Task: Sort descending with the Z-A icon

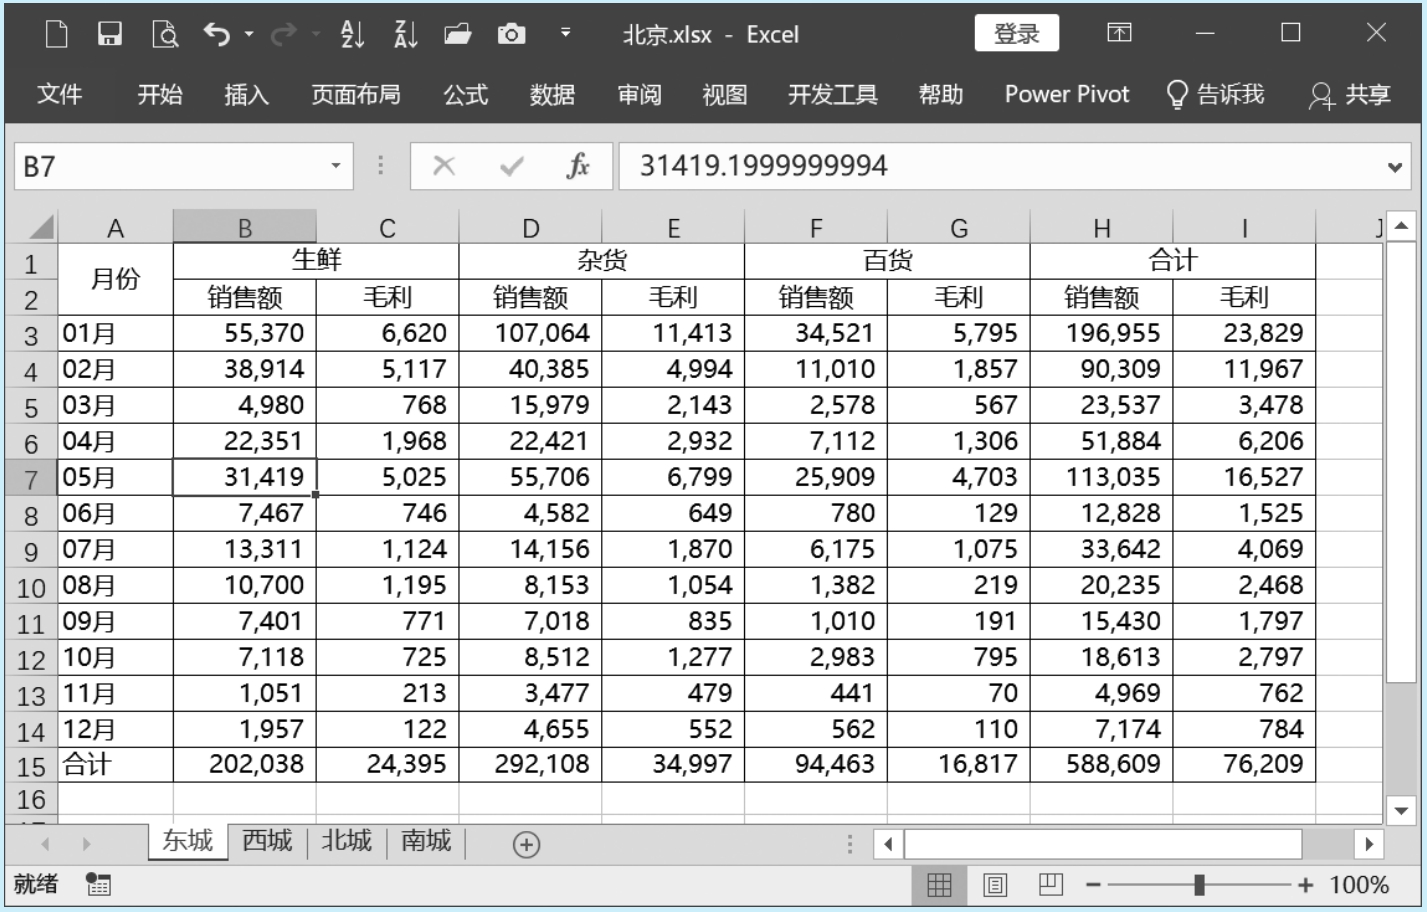Action: tap(405, 35)
